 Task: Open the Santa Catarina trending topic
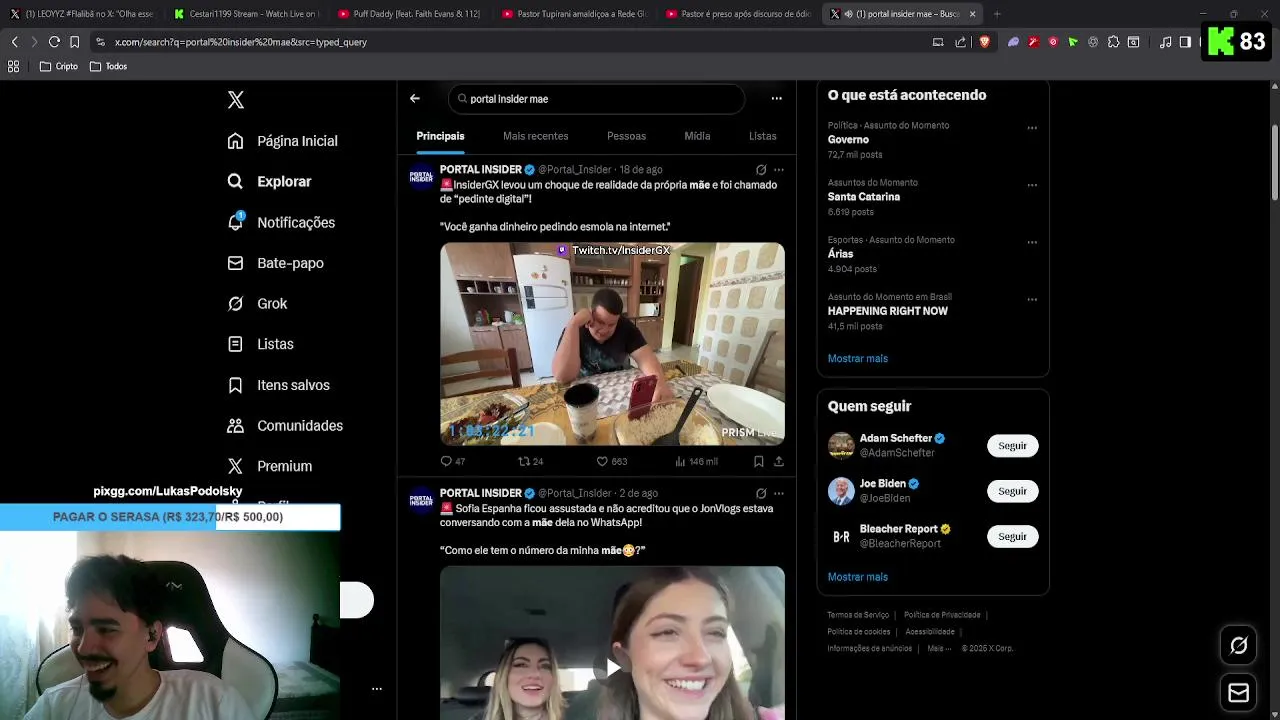pos(864,197)
